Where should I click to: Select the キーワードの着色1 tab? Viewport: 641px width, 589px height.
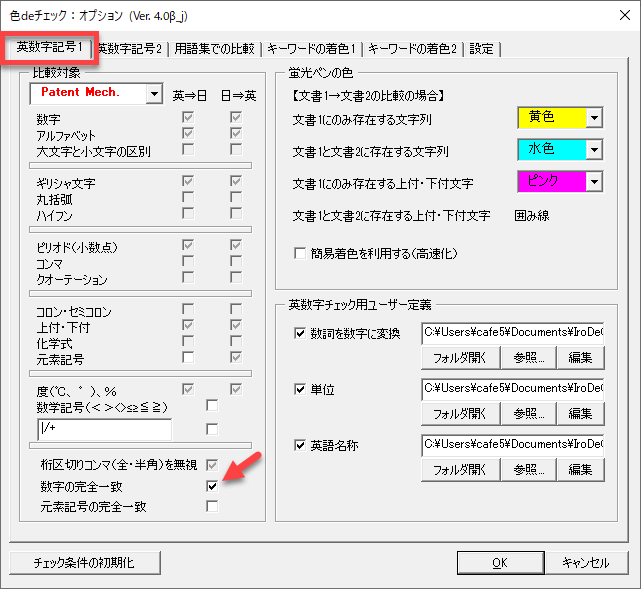[313, 48]
